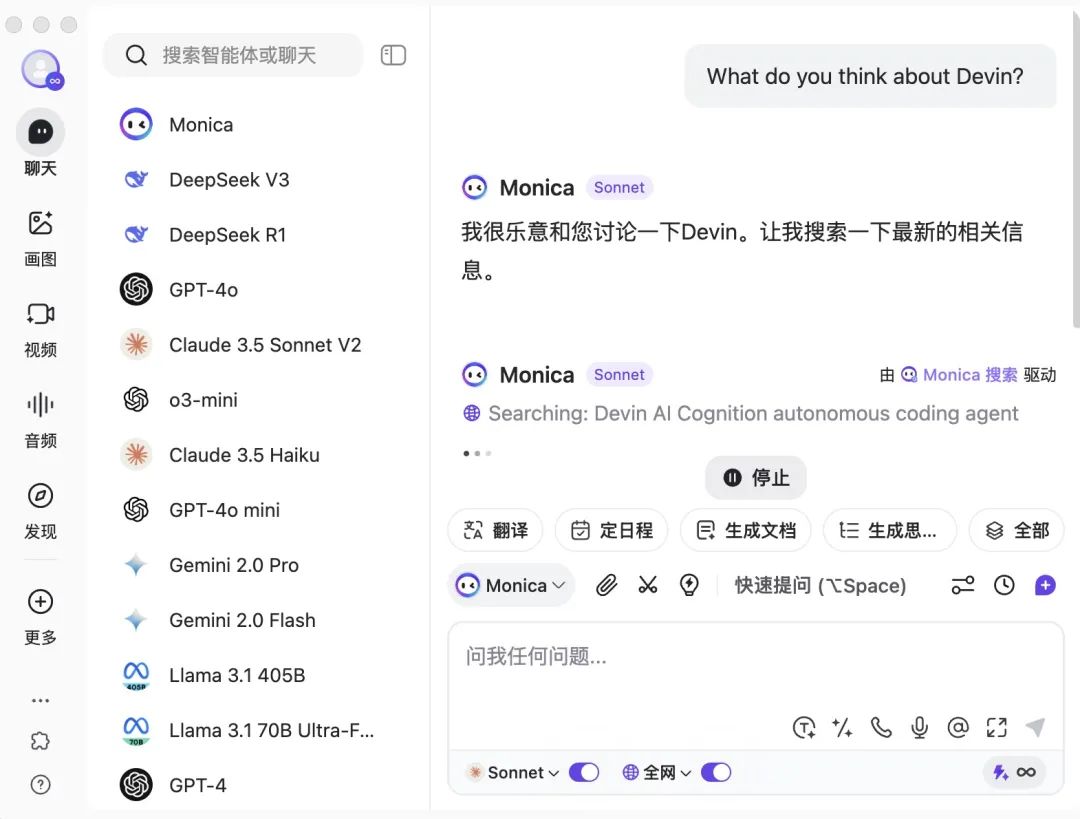This screenshot has height=819, width=1080.
Task: Start a new chat with plus bubble icon
Action: pos(1045,585)
